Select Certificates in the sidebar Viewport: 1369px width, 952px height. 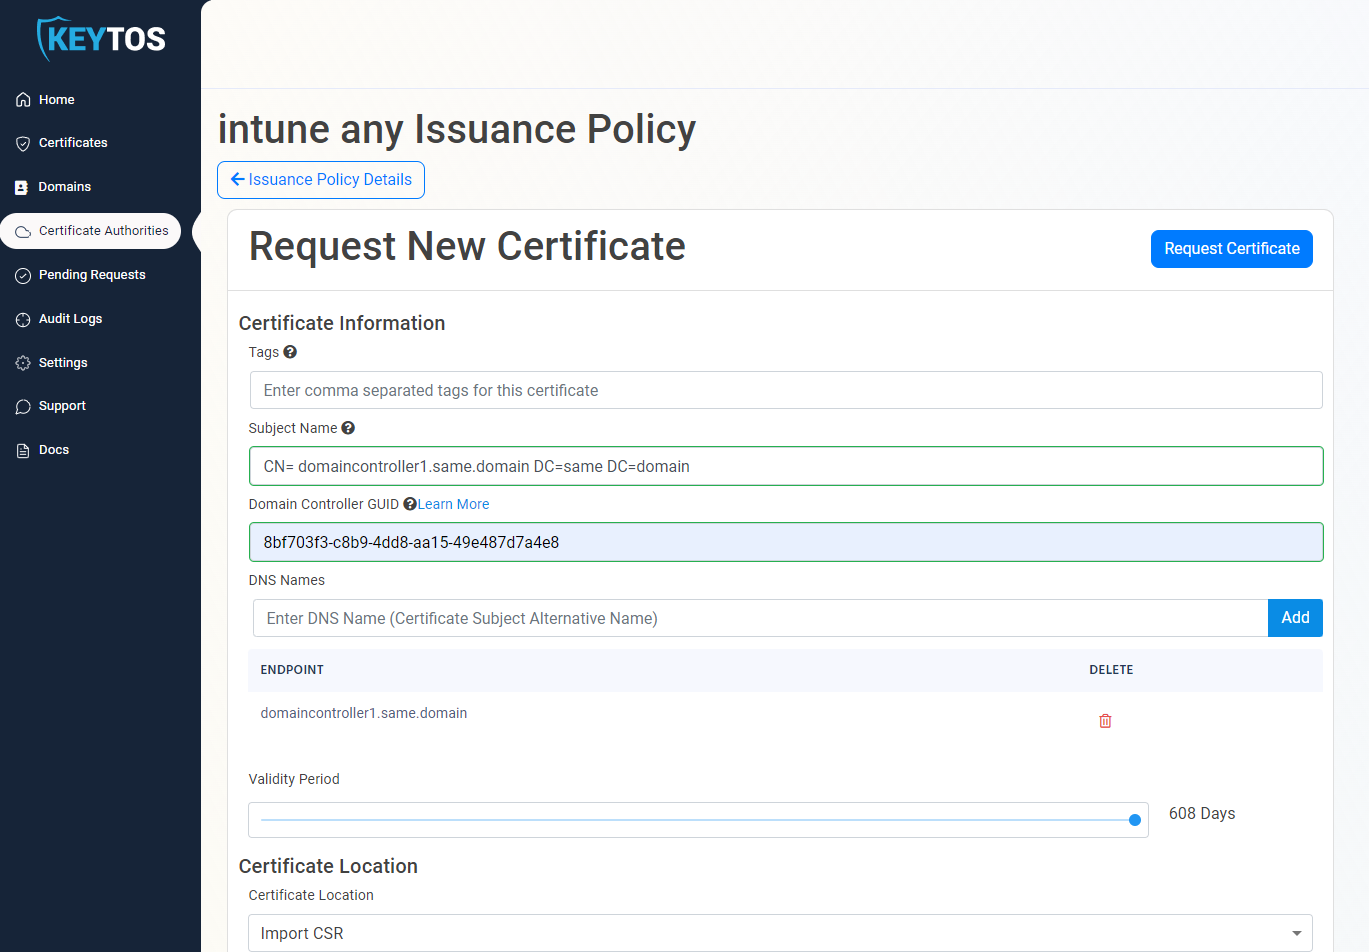coord(22,143)
